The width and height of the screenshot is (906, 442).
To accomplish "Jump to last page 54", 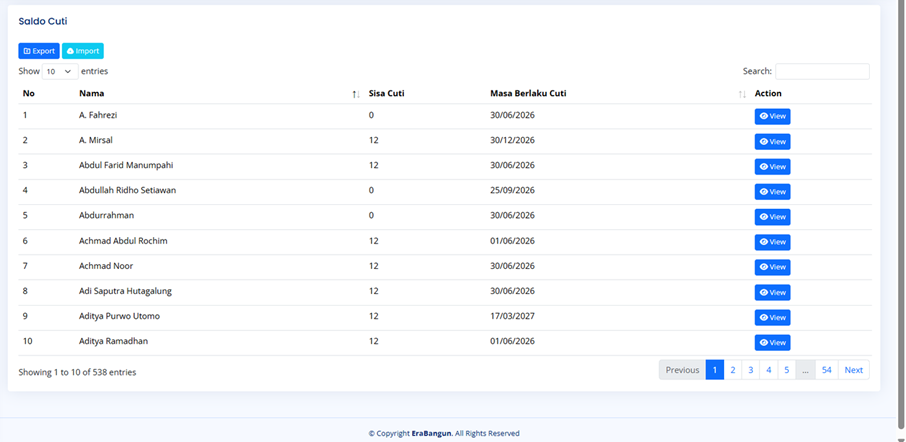I will tap(827, 370).
